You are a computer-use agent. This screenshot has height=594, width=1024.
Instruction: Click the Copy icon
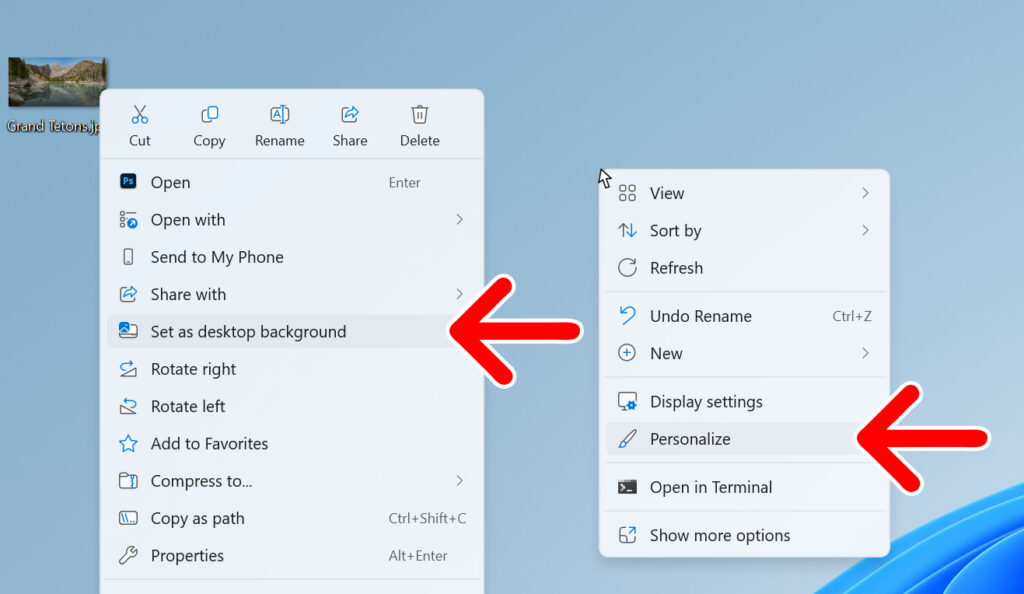209,113
